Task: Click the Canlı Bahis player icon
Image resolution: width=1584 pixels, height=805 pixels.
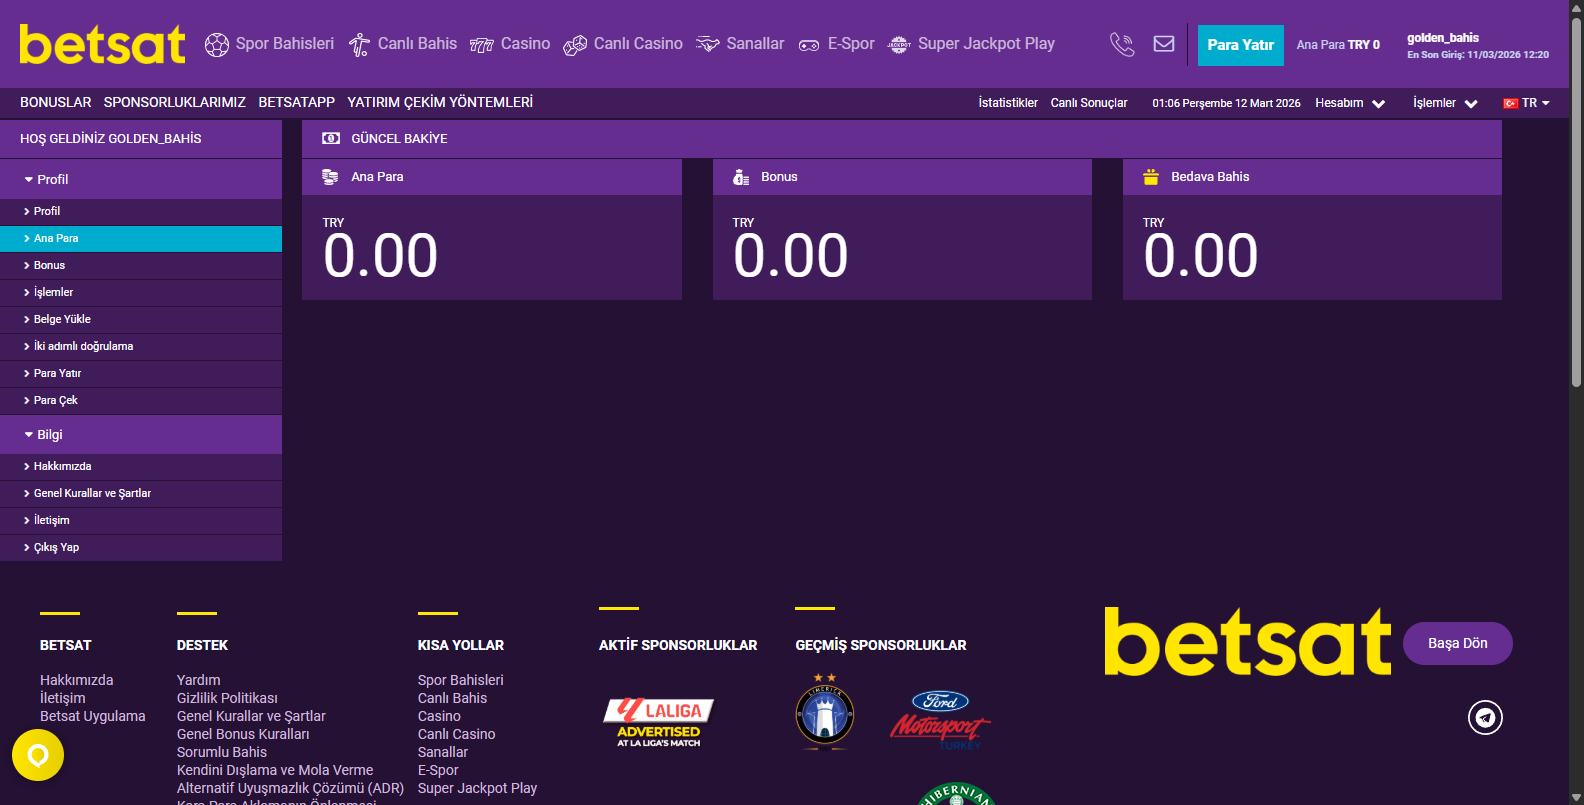Action: (x=359, y=45)
